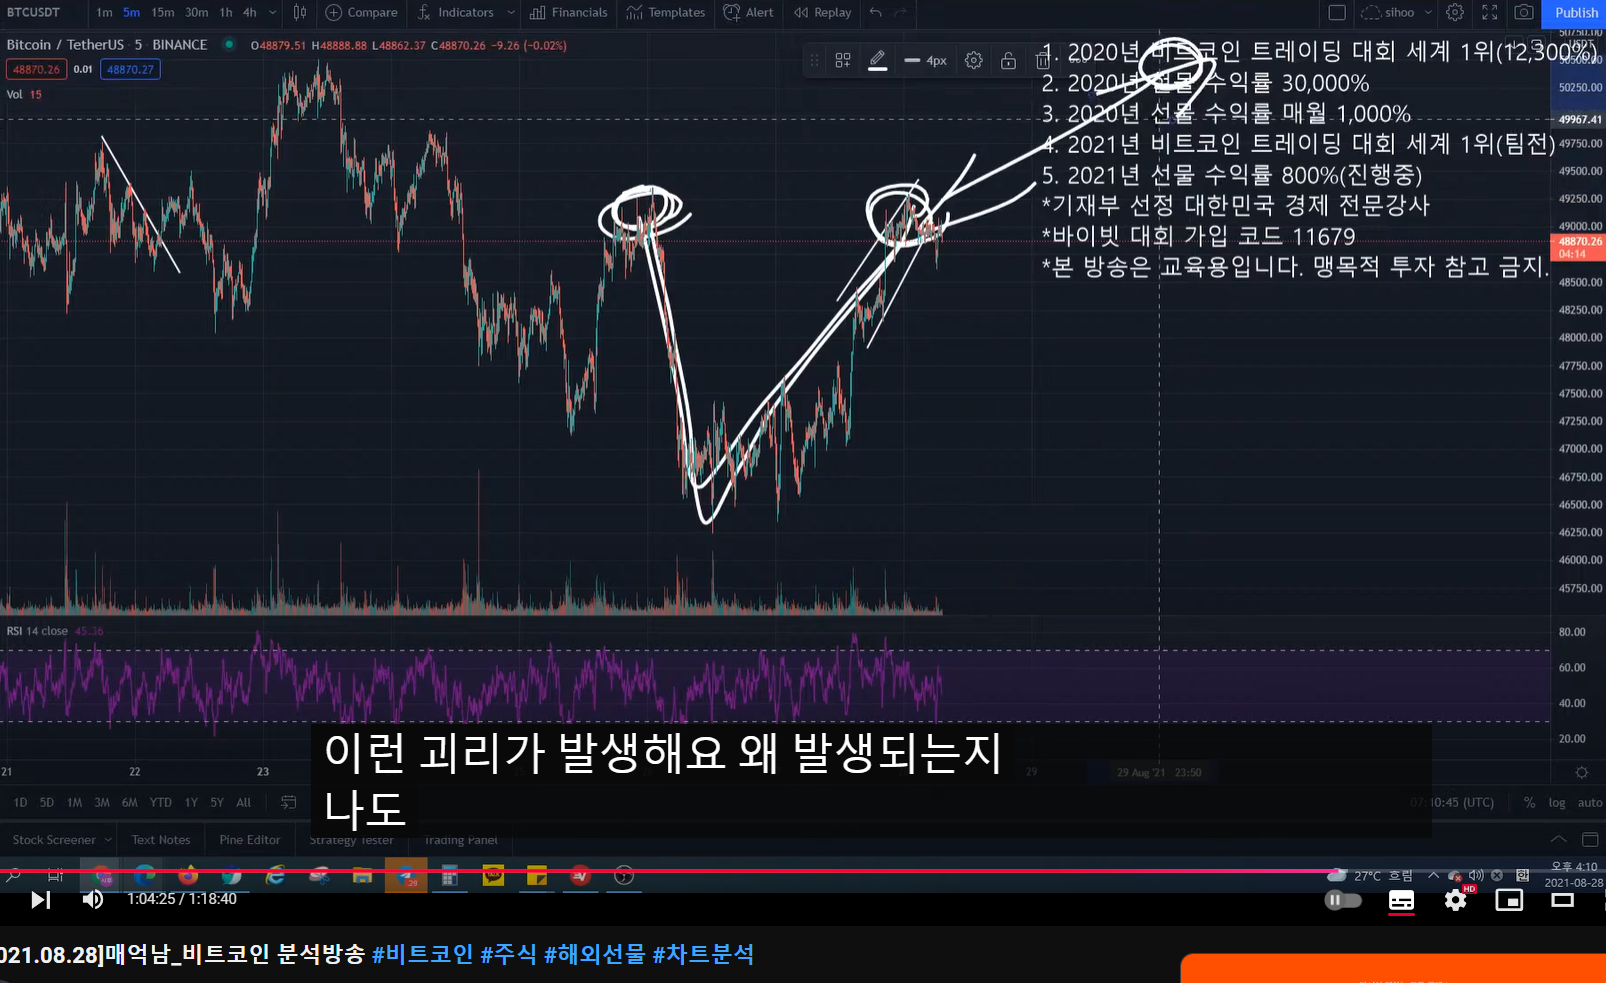Open the brush line color picker
This screenshot has width=1606, height=983.
point(877,61)
